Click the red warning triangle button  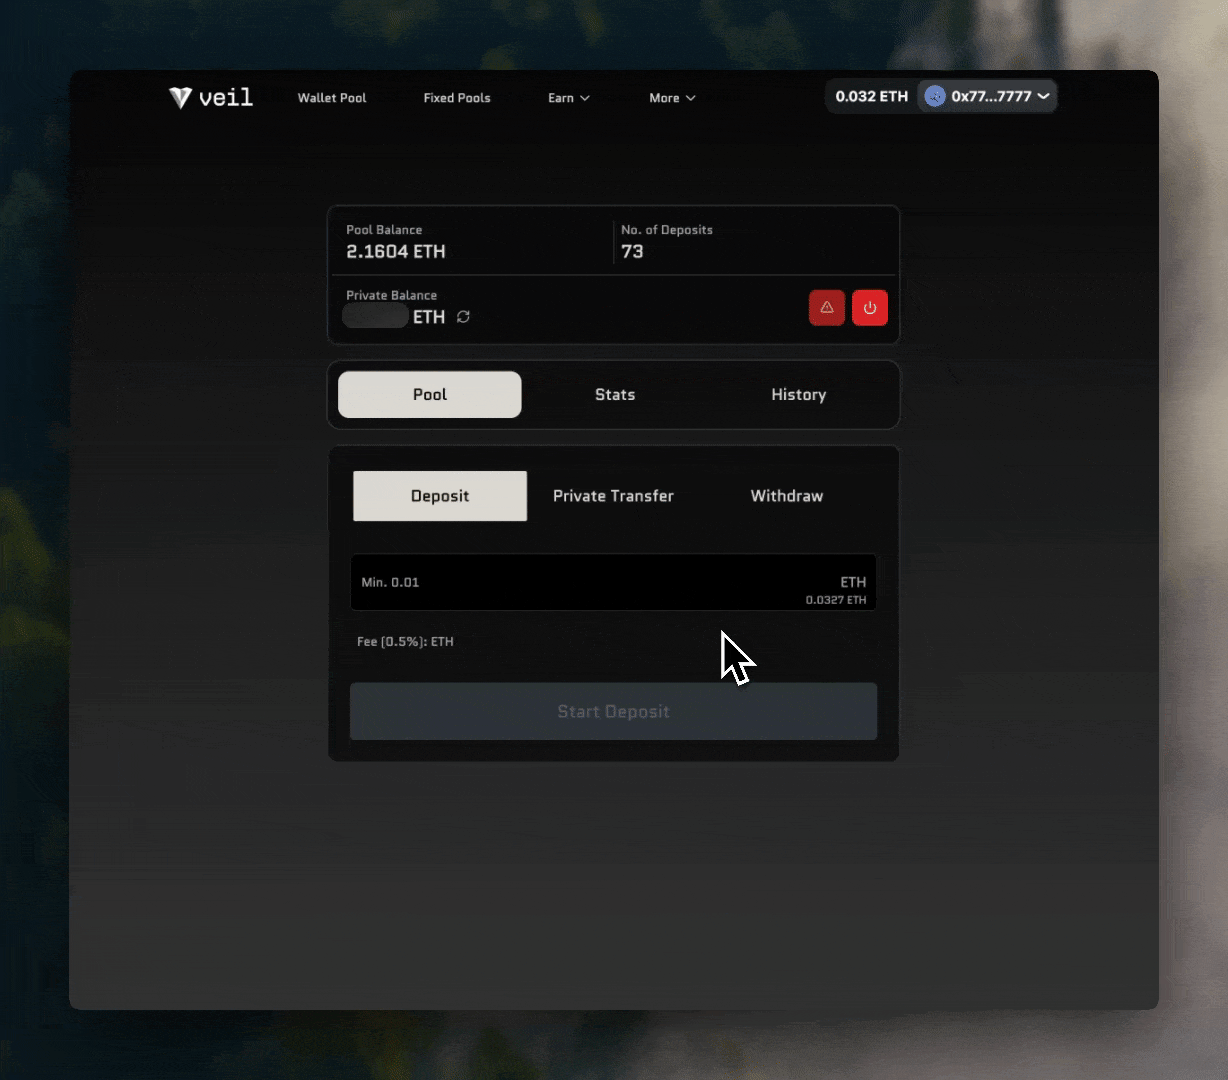pos(827,308)
